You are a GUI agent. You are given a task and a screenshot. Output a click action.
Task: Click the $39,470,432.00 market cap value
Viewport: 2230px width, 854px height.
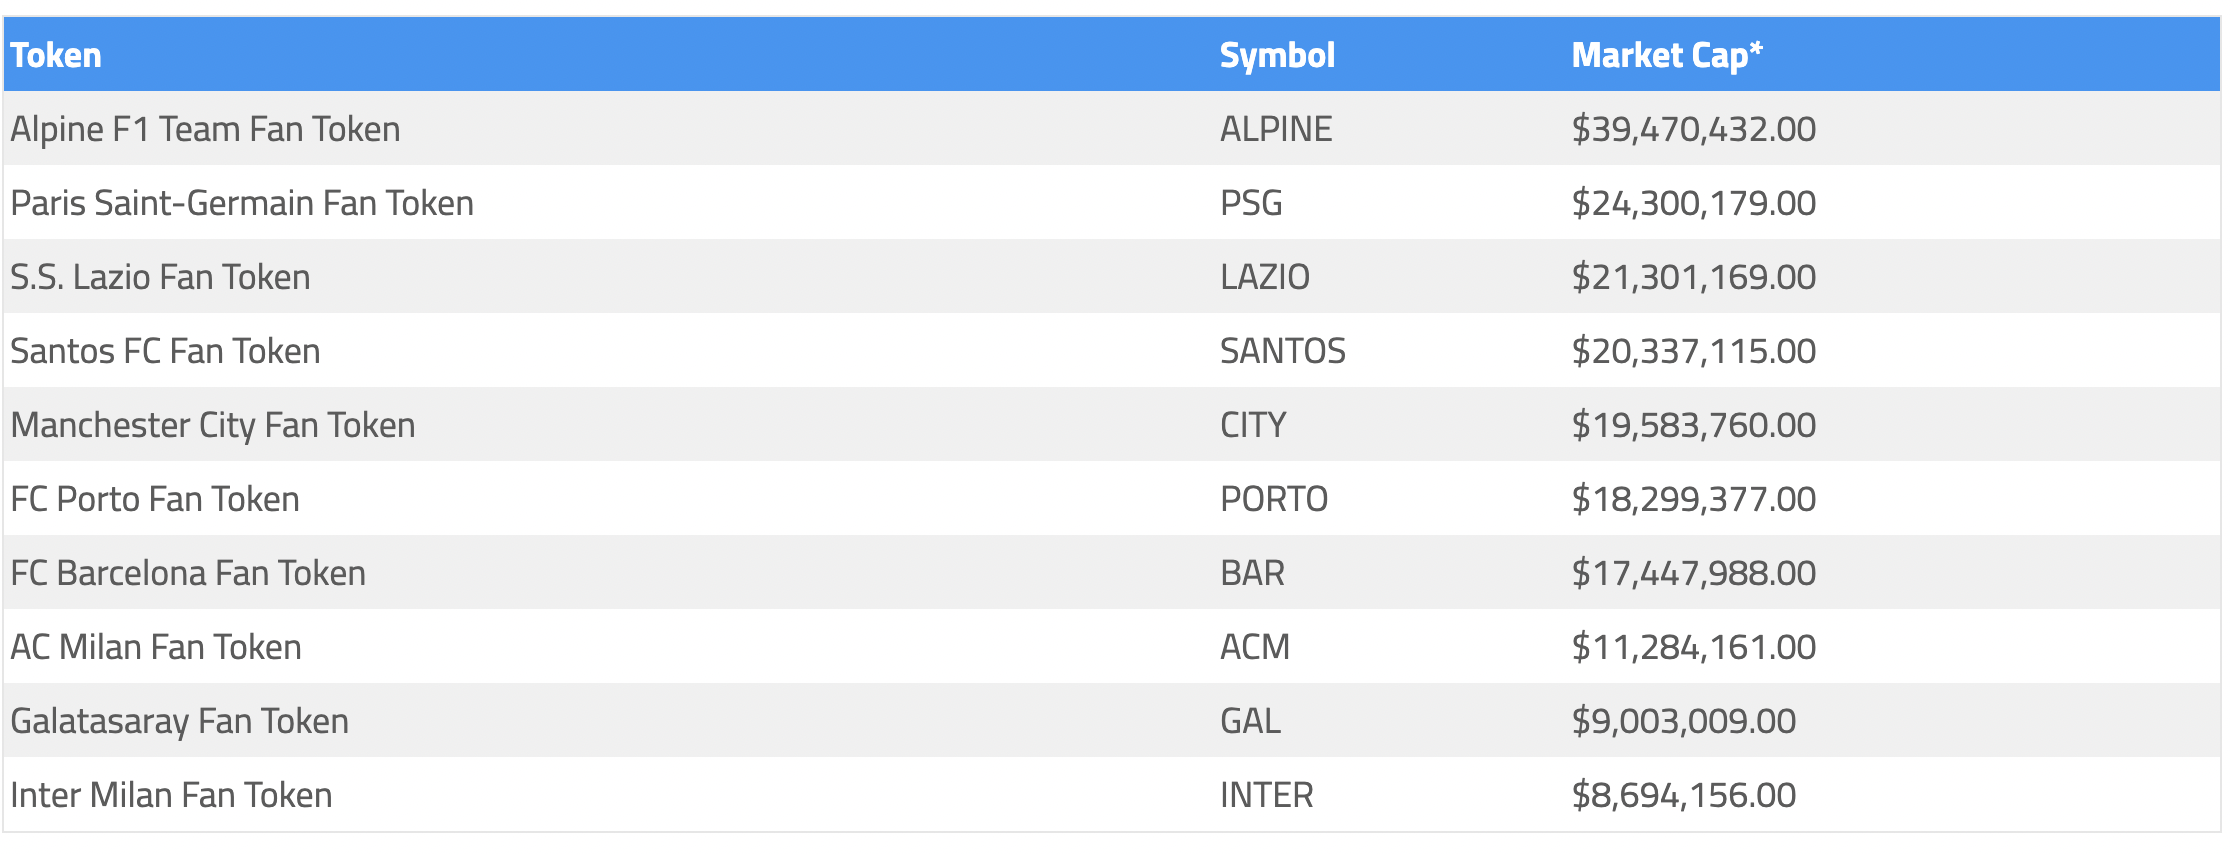point(1693,129)
